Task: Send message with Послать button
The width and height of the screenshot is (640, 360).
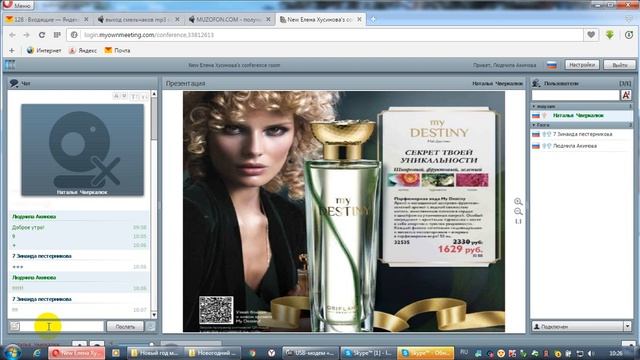Action: [125, 327]
